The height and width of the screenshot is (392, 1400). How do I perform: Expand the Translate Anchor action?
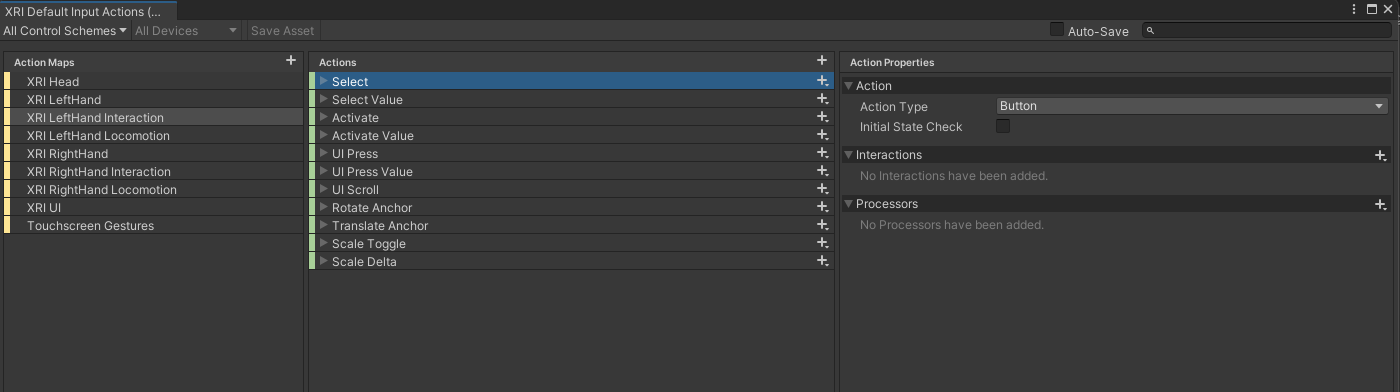[323, 225]
